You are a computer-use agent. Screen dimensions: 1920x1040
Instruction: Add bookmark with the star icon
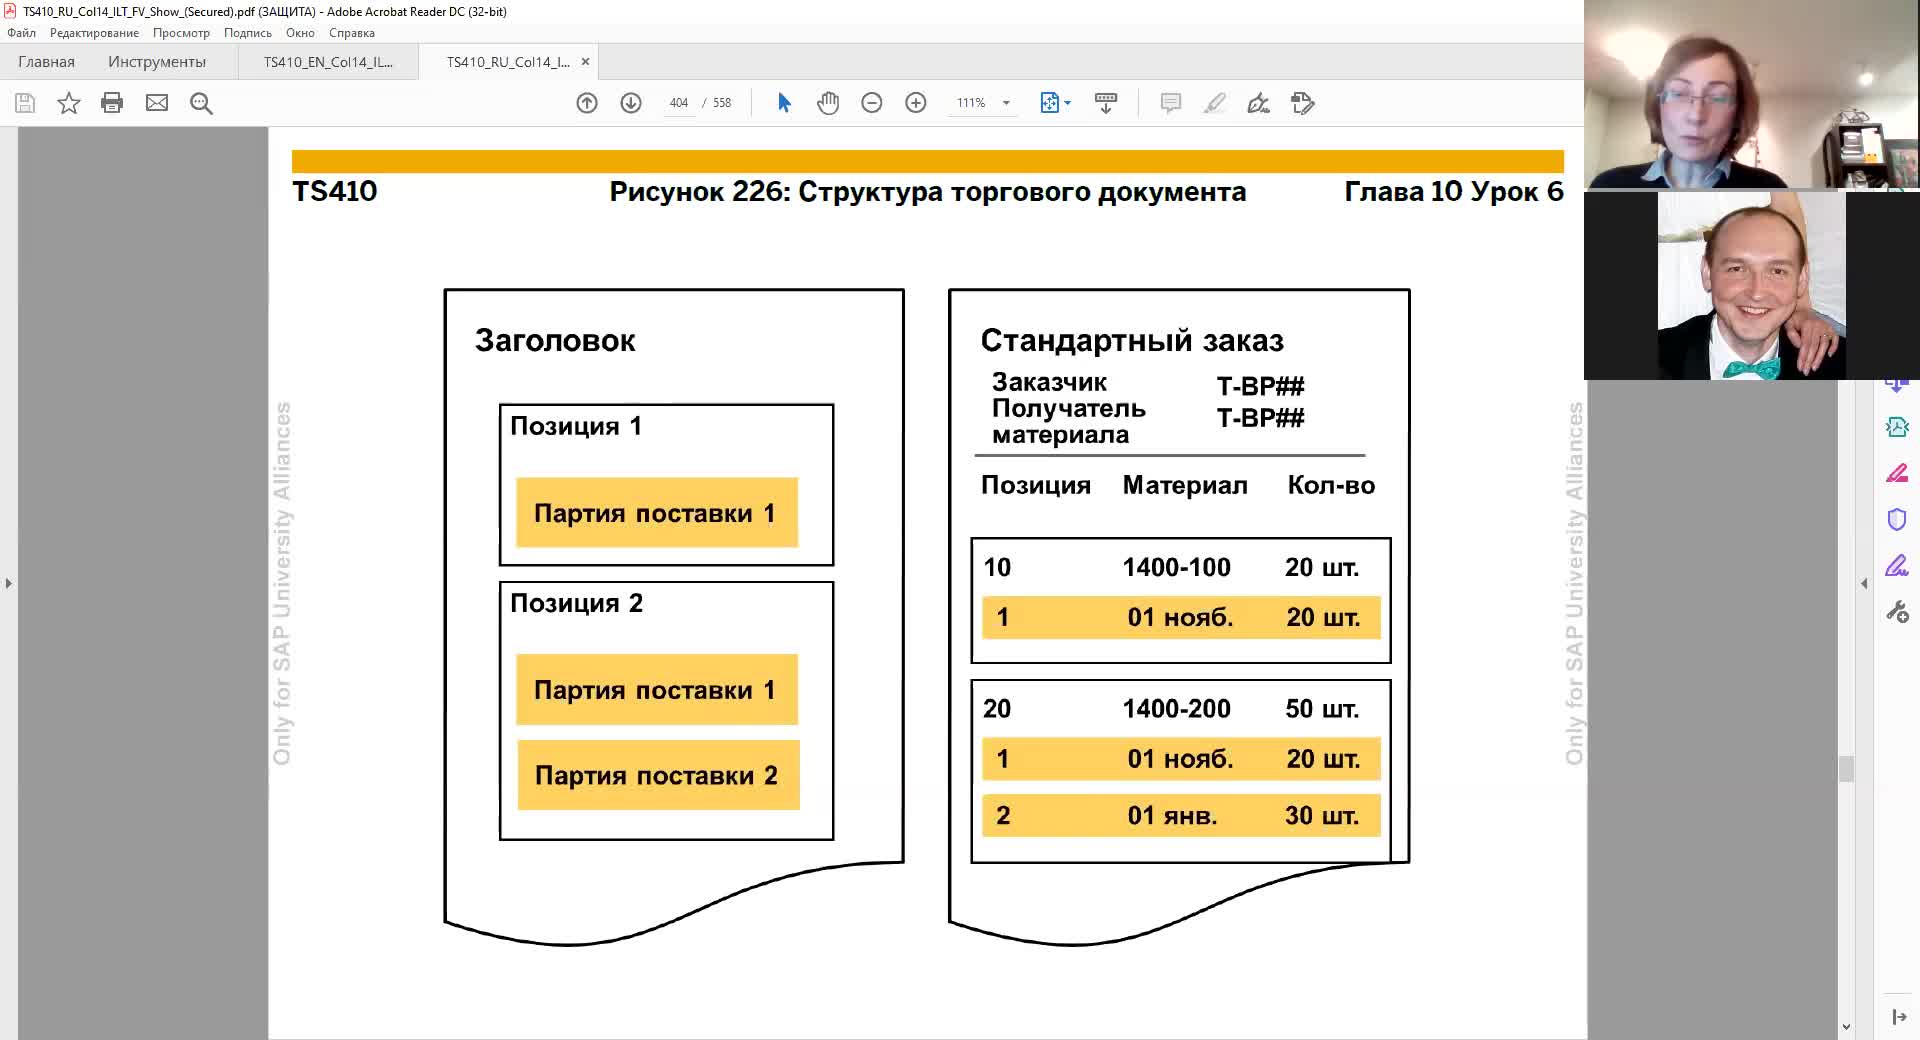(x=68, y=103)
